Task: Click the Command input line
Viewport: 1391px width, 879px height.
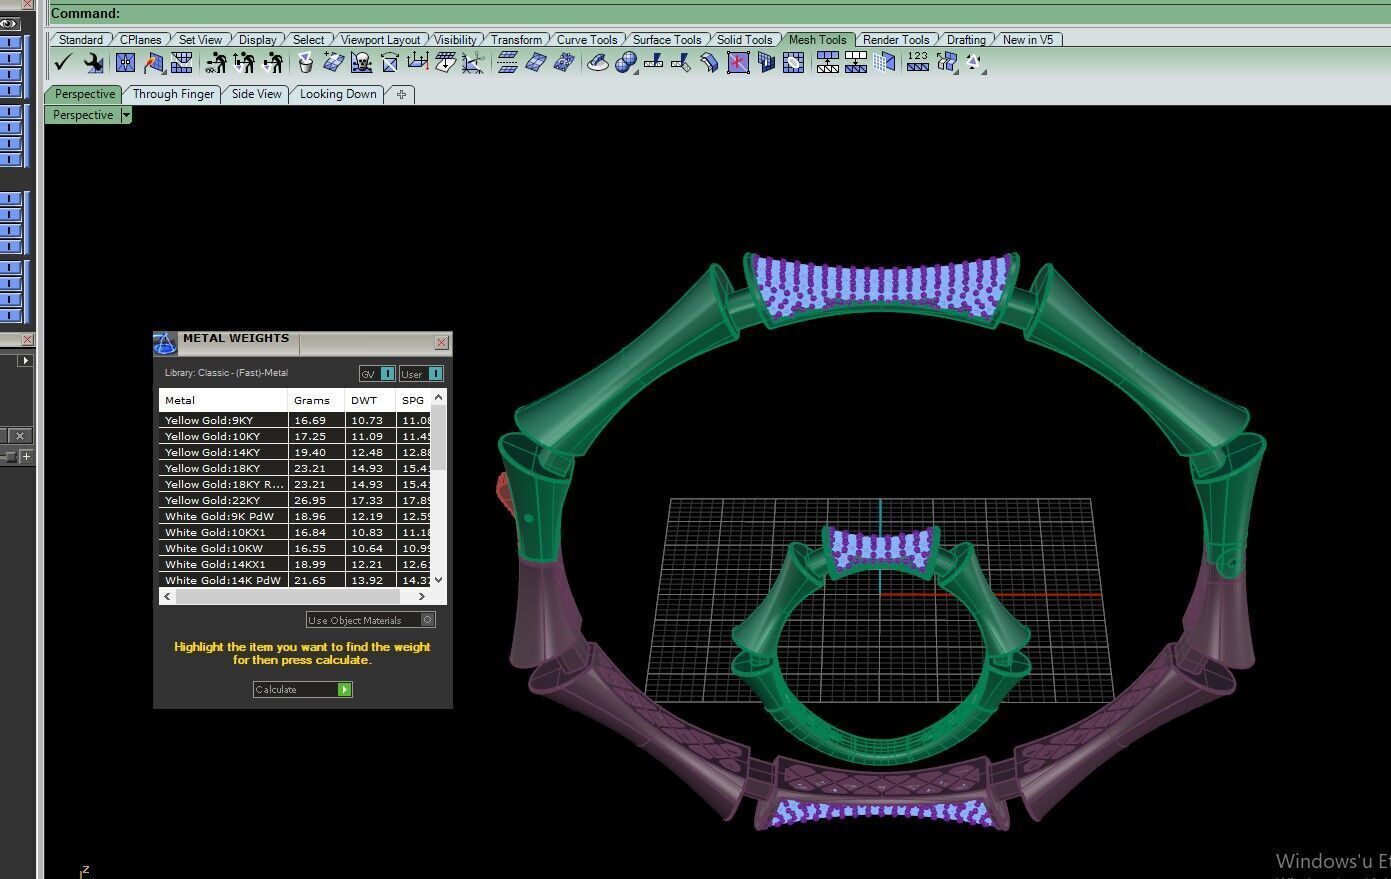Action: point(718,13)
